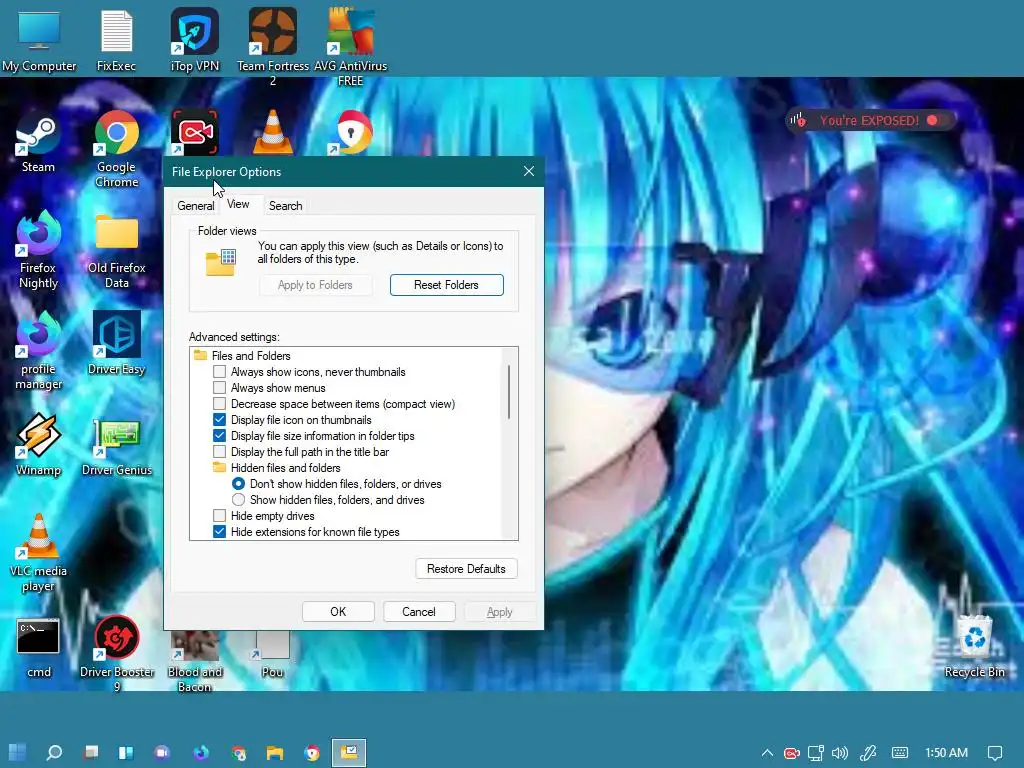Open the notification center icon
1024x768 pixels.
995,753
